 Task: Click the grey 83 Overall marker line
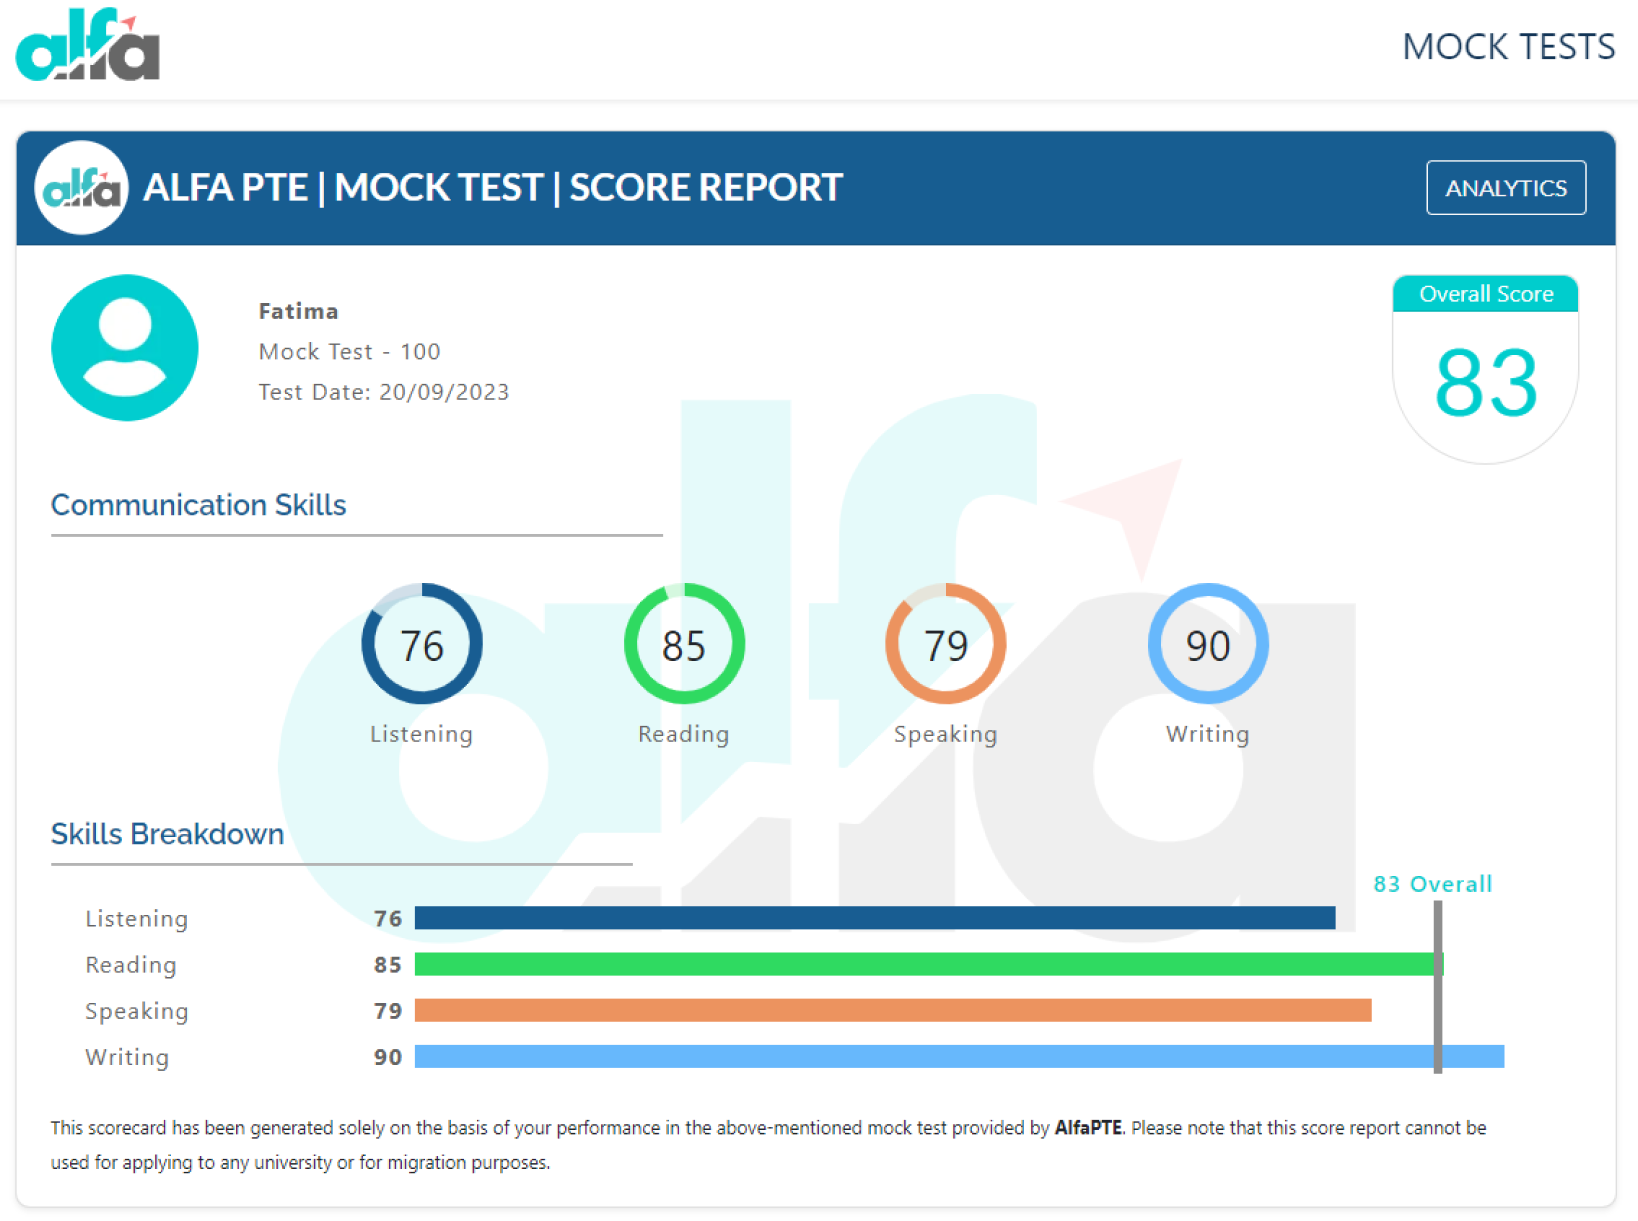coord(1438,987)
